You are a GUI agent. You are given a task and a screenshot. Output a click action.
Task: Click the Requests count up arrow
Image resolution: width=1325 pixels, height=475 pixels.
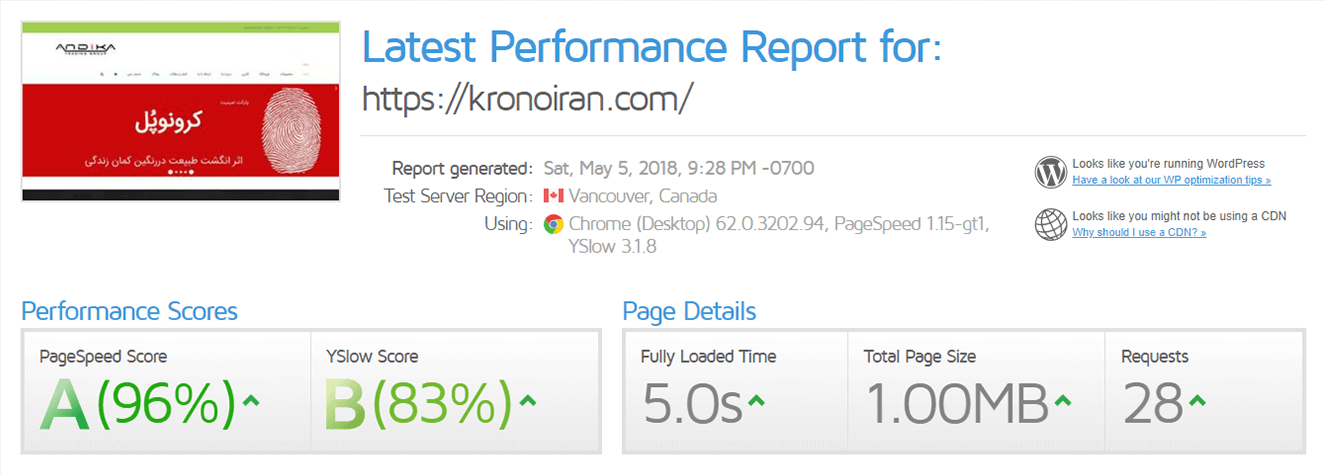click(x=1197, y=401)
